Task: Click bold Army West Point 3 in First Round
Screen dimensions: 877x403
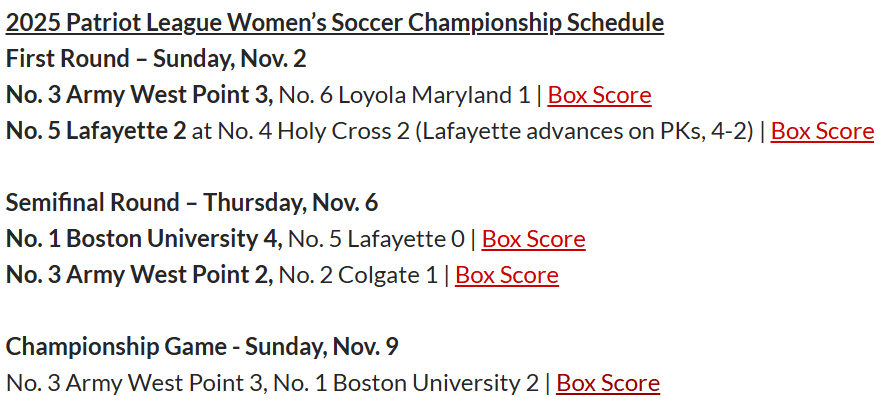Action: [139, 95]
